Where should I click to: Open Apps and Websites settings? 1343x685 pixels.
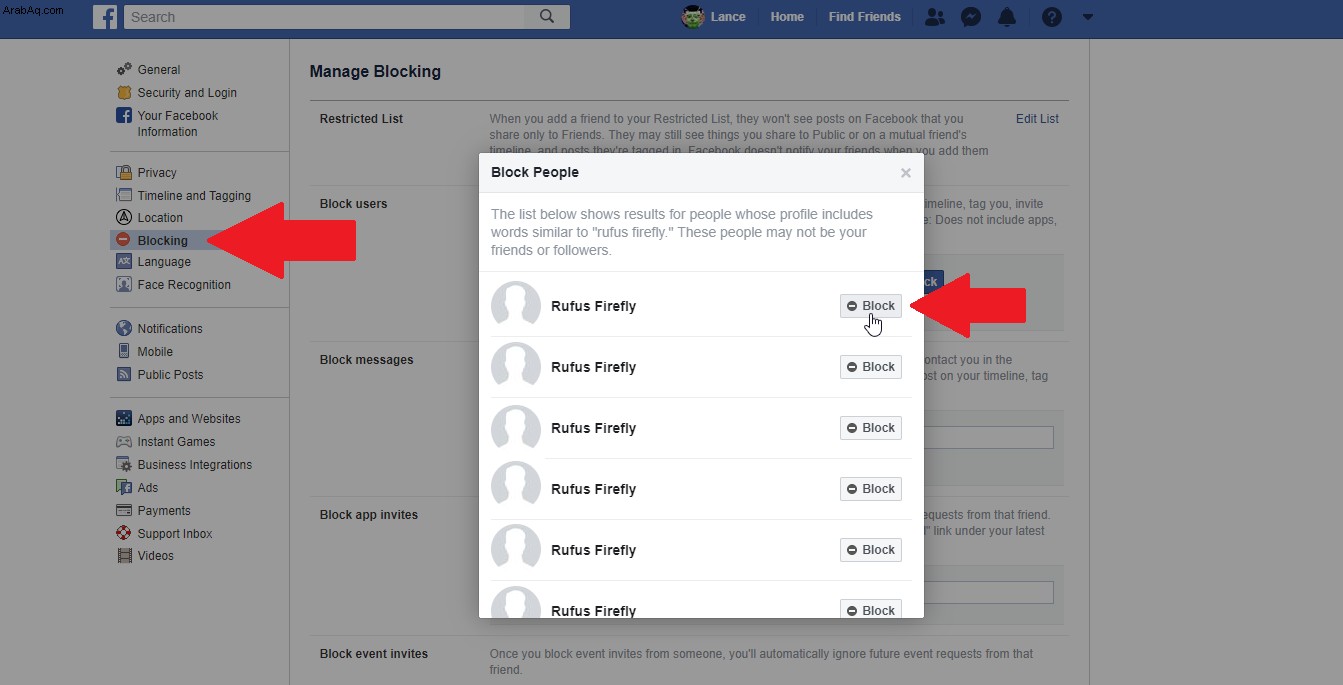coord(189,419)
